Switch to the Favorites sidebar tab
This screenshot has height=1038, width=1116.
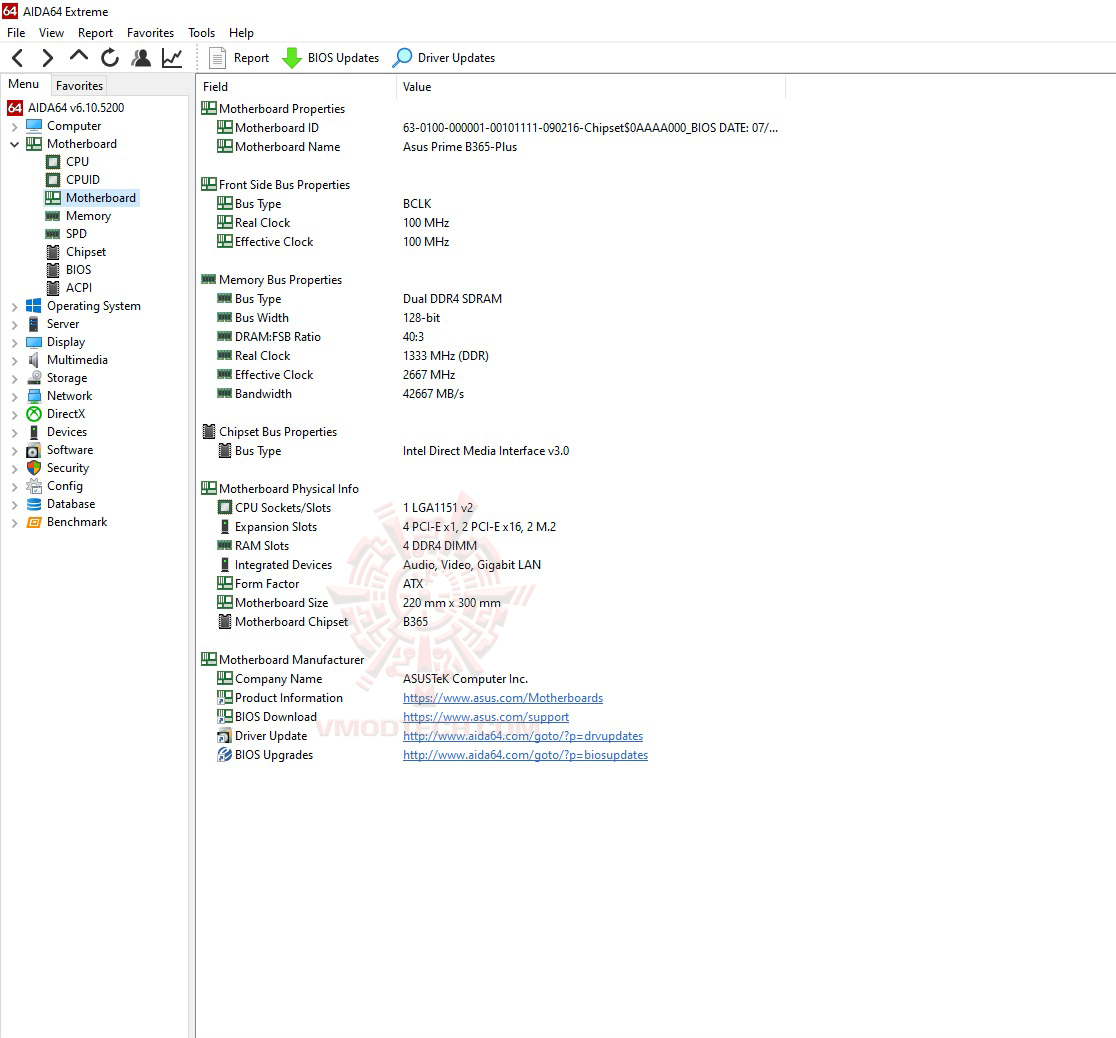79,85
